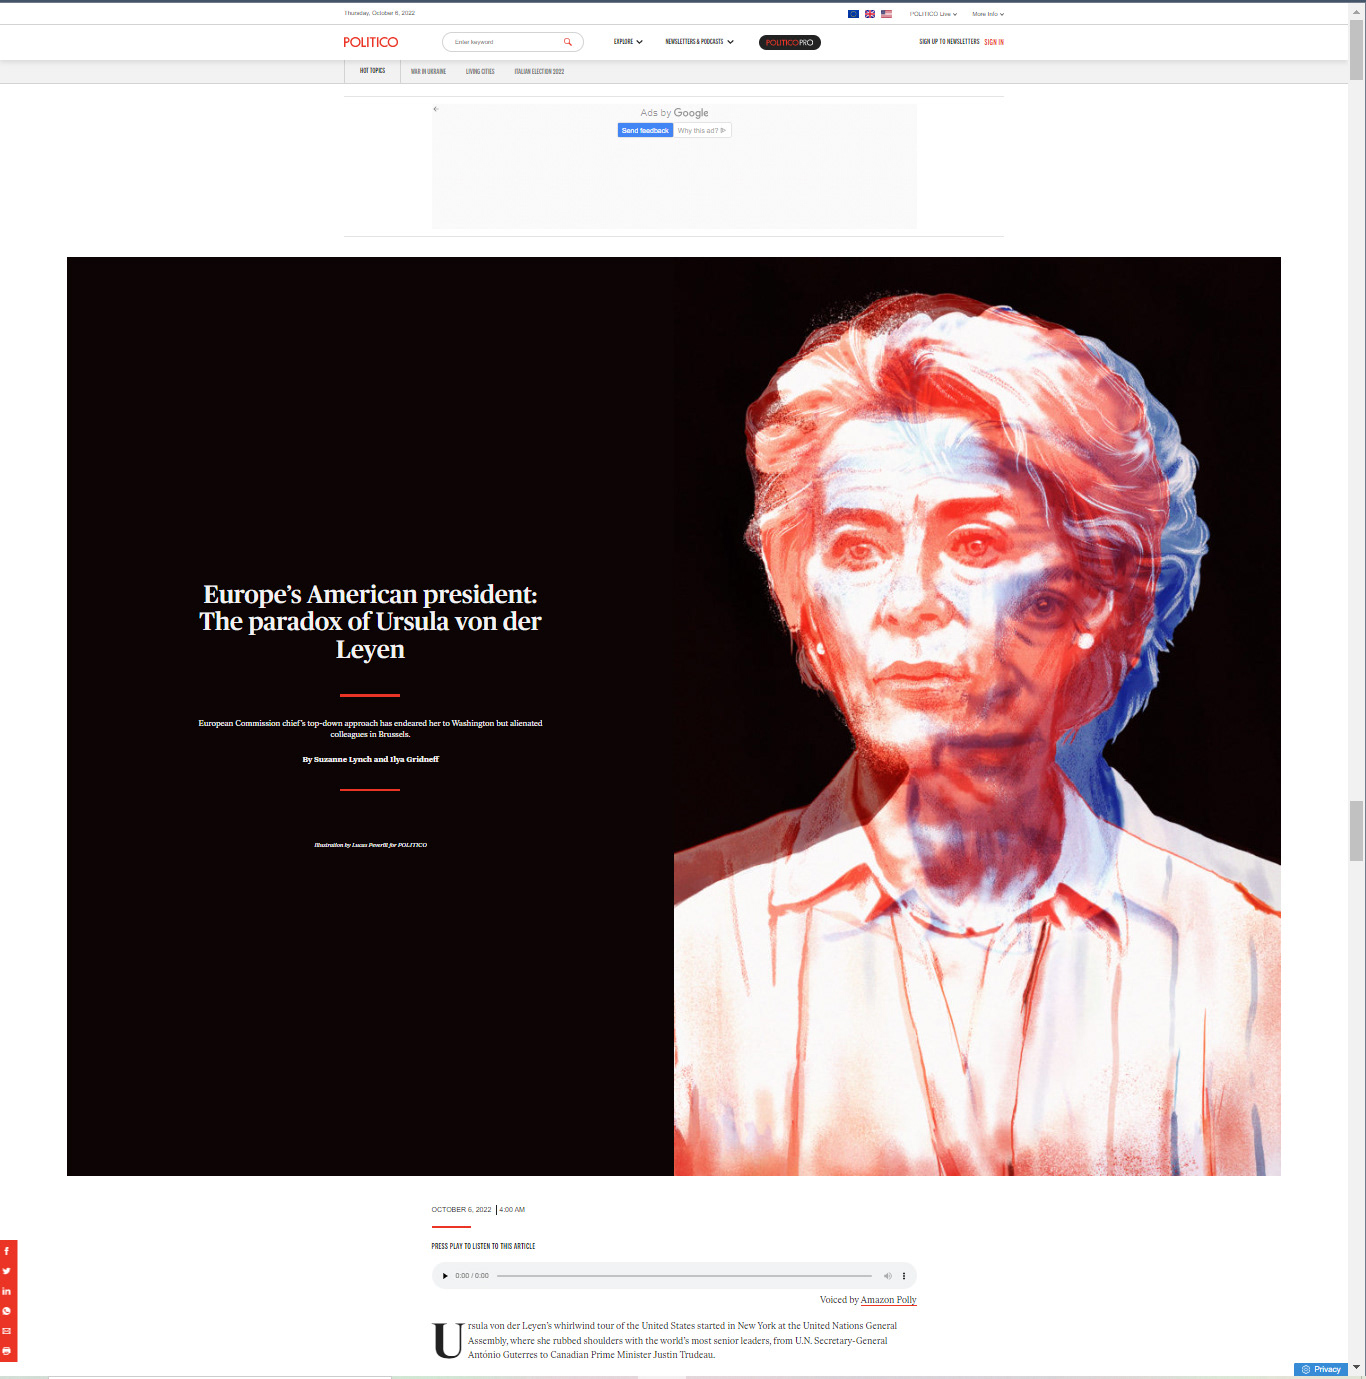Click the Privacy button
1366x1379 pixels.
tap(1320, 1370)
